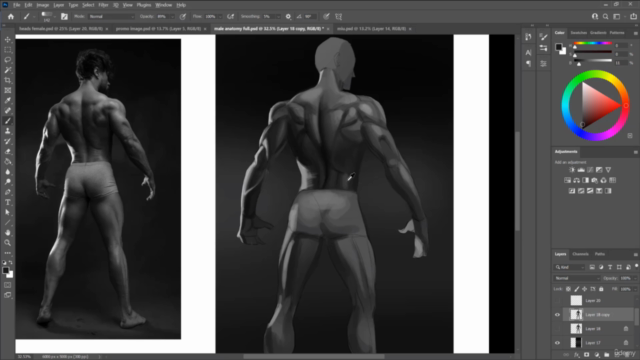
Task: Click the brightness slider bar
Action: tap(593, 60)
